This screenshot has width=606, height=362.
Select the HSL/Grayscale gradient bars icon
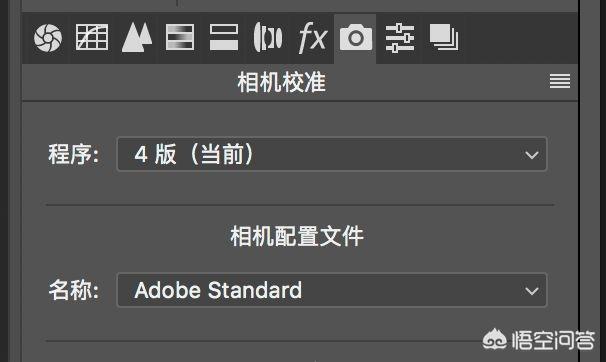[x=180, y=37]
